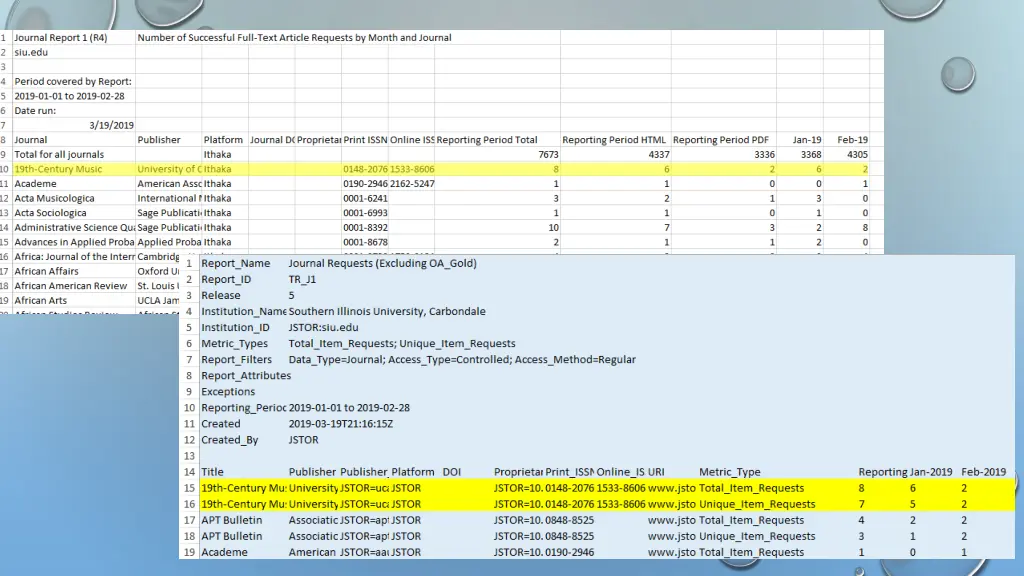This screenshot has width=1024, height=576.
Task: Select the date cell '3/19/2019'
Action: [x=112, y=125]
